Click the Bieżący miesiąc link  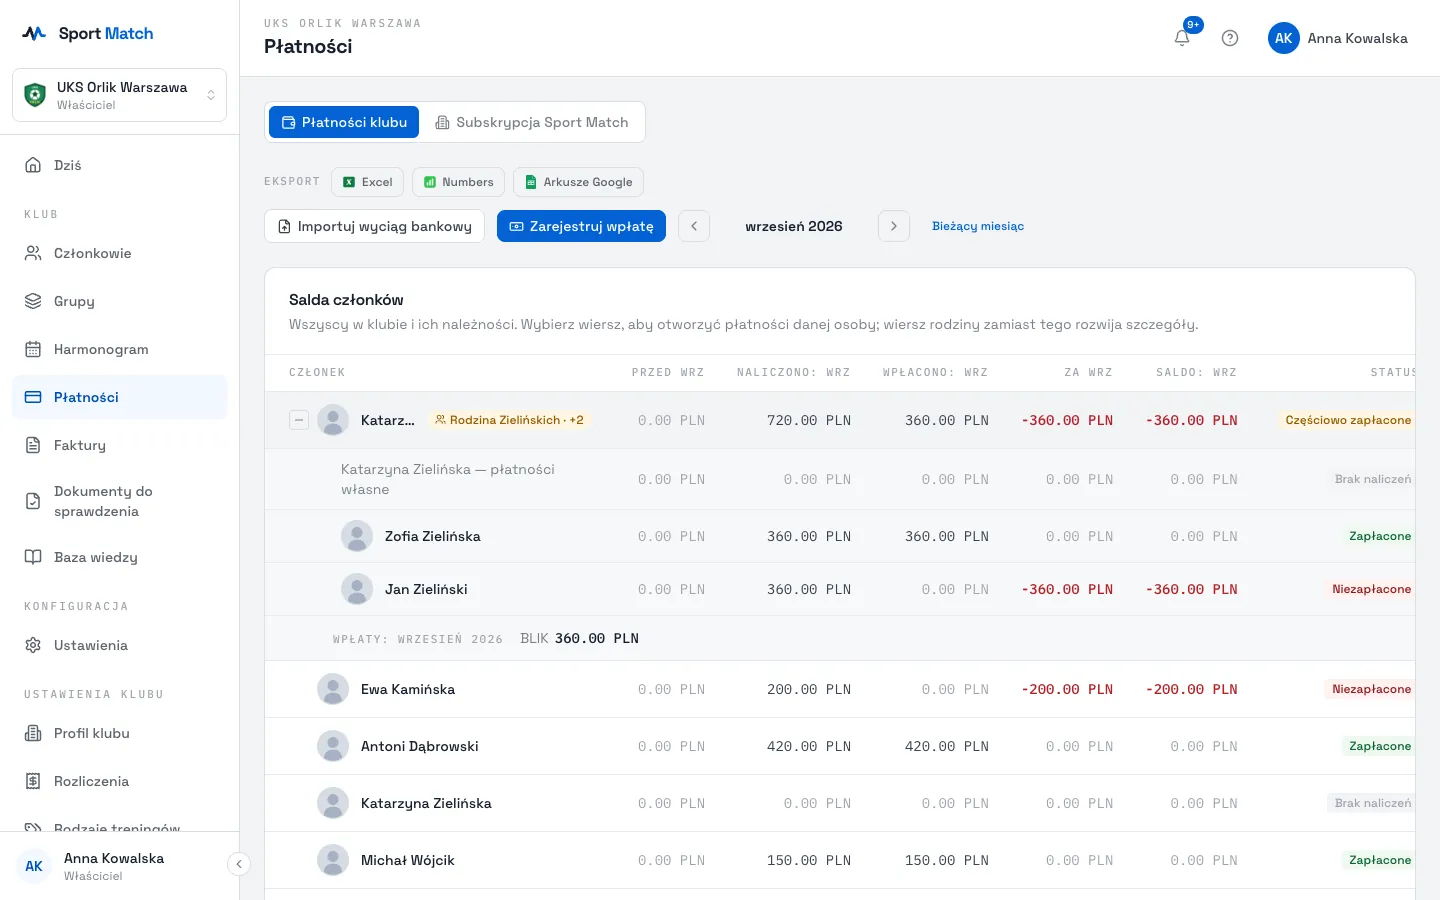click(x=978, y=226)
